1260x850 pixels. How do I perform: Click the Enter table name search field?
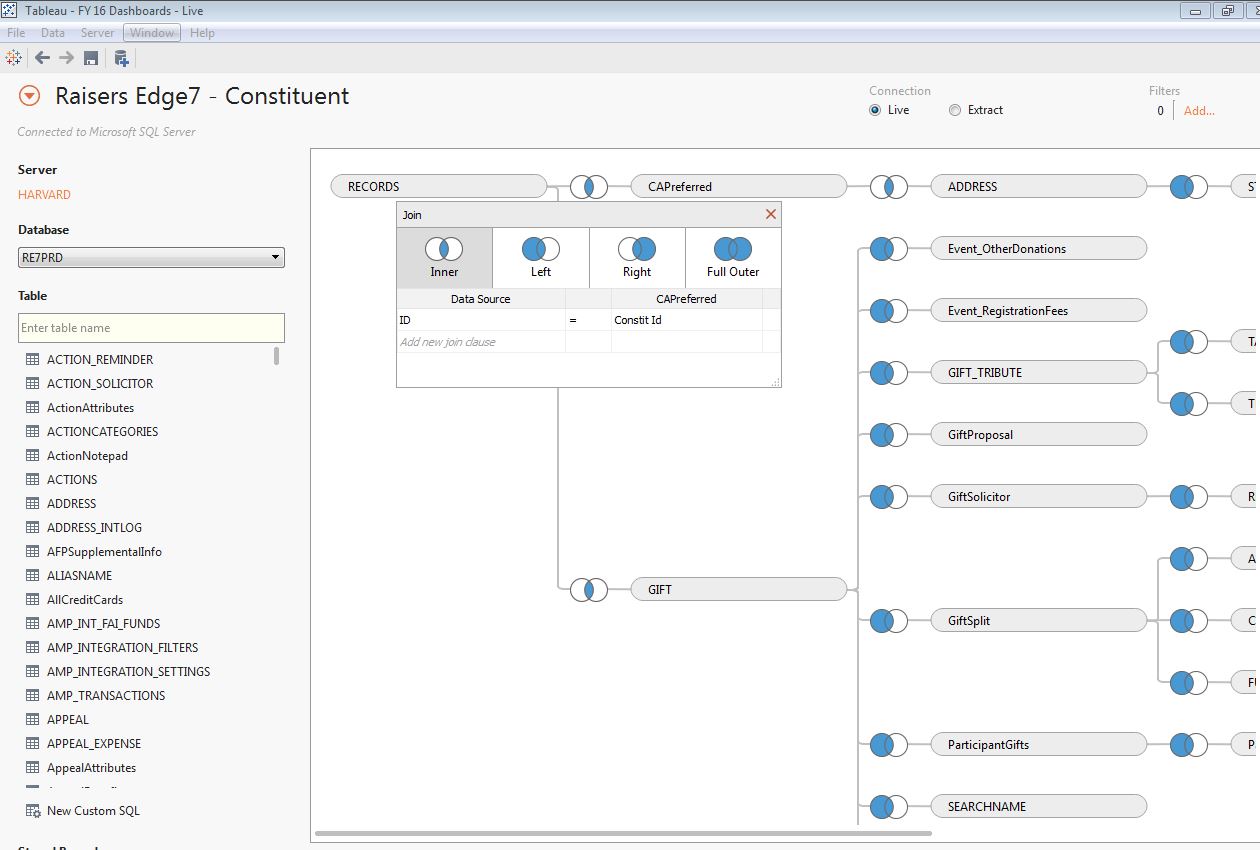[151, 328]
